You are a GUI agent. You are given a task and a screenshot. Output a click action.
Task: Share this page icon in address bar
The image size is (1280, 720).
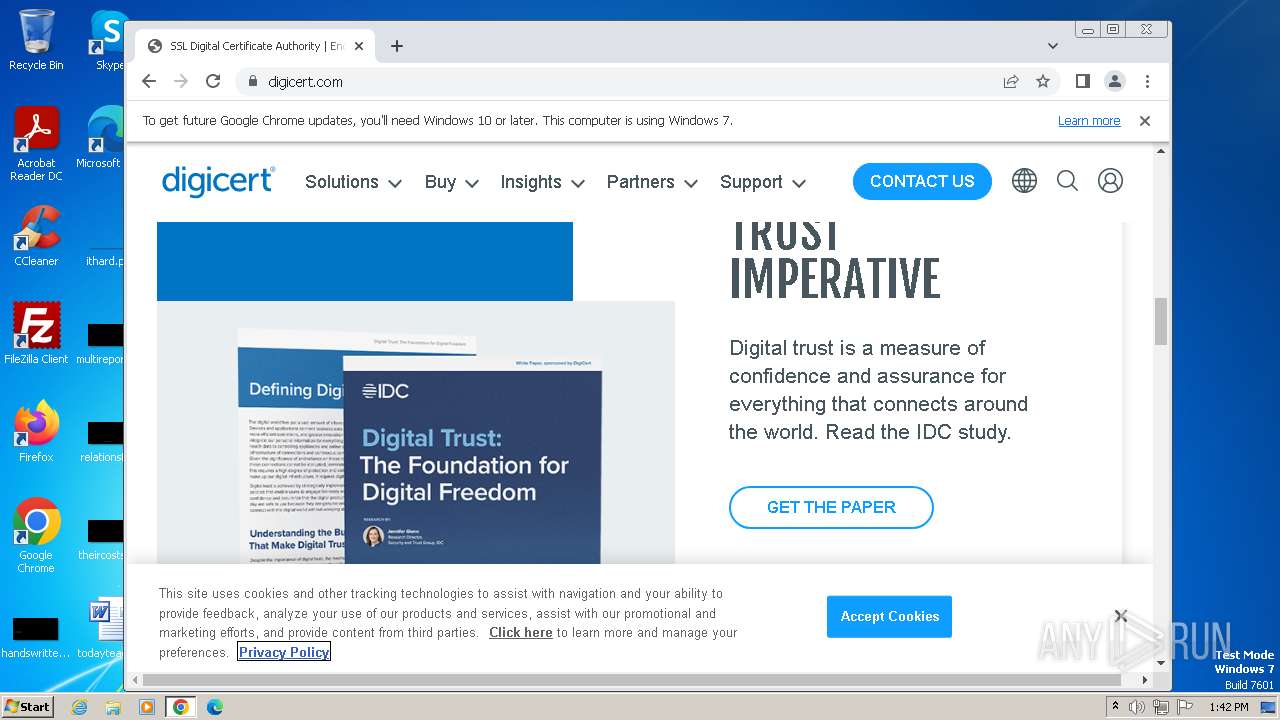(x=1011, y=82)
